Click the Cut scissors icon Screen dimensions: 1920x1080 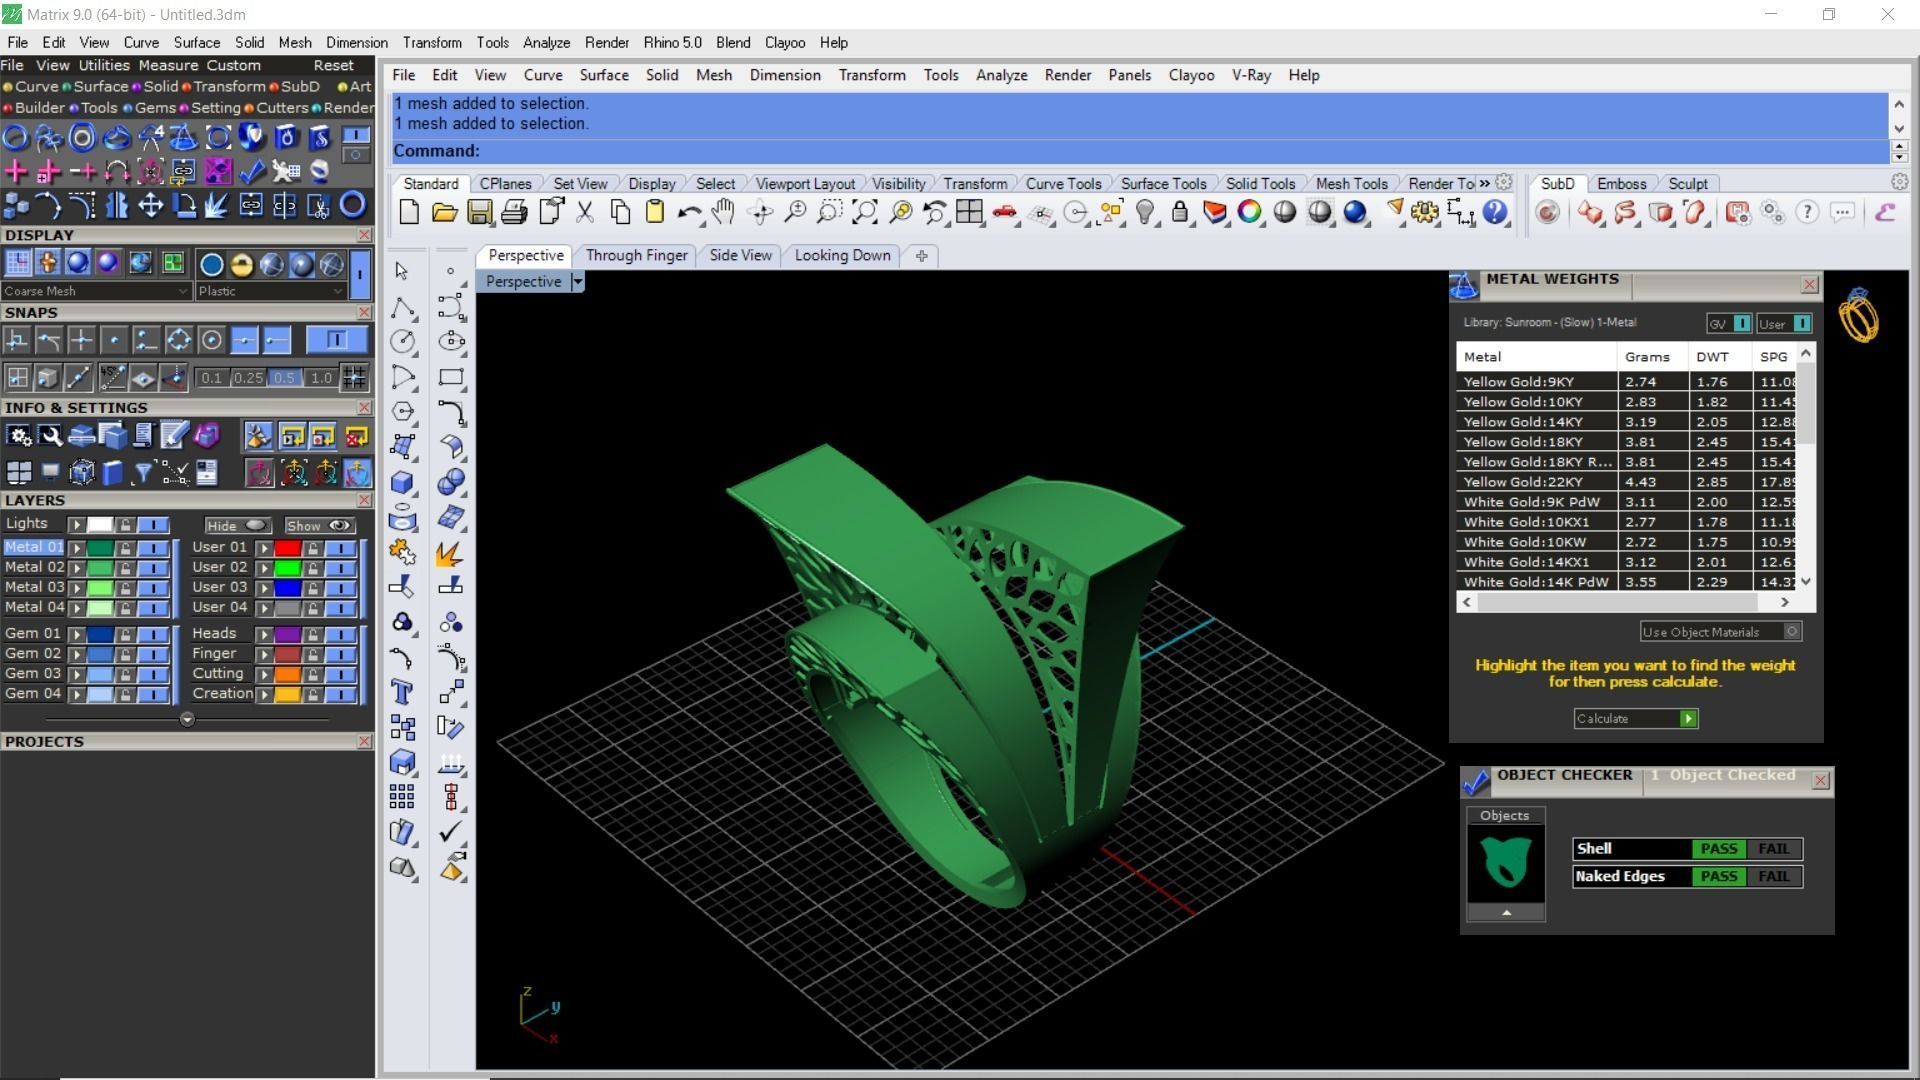[x=585, y=212]
